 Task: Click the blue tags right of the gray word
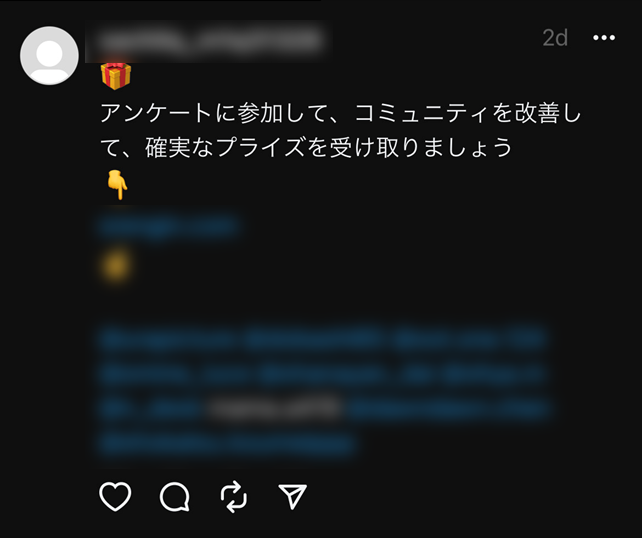(x=447, y=409)
